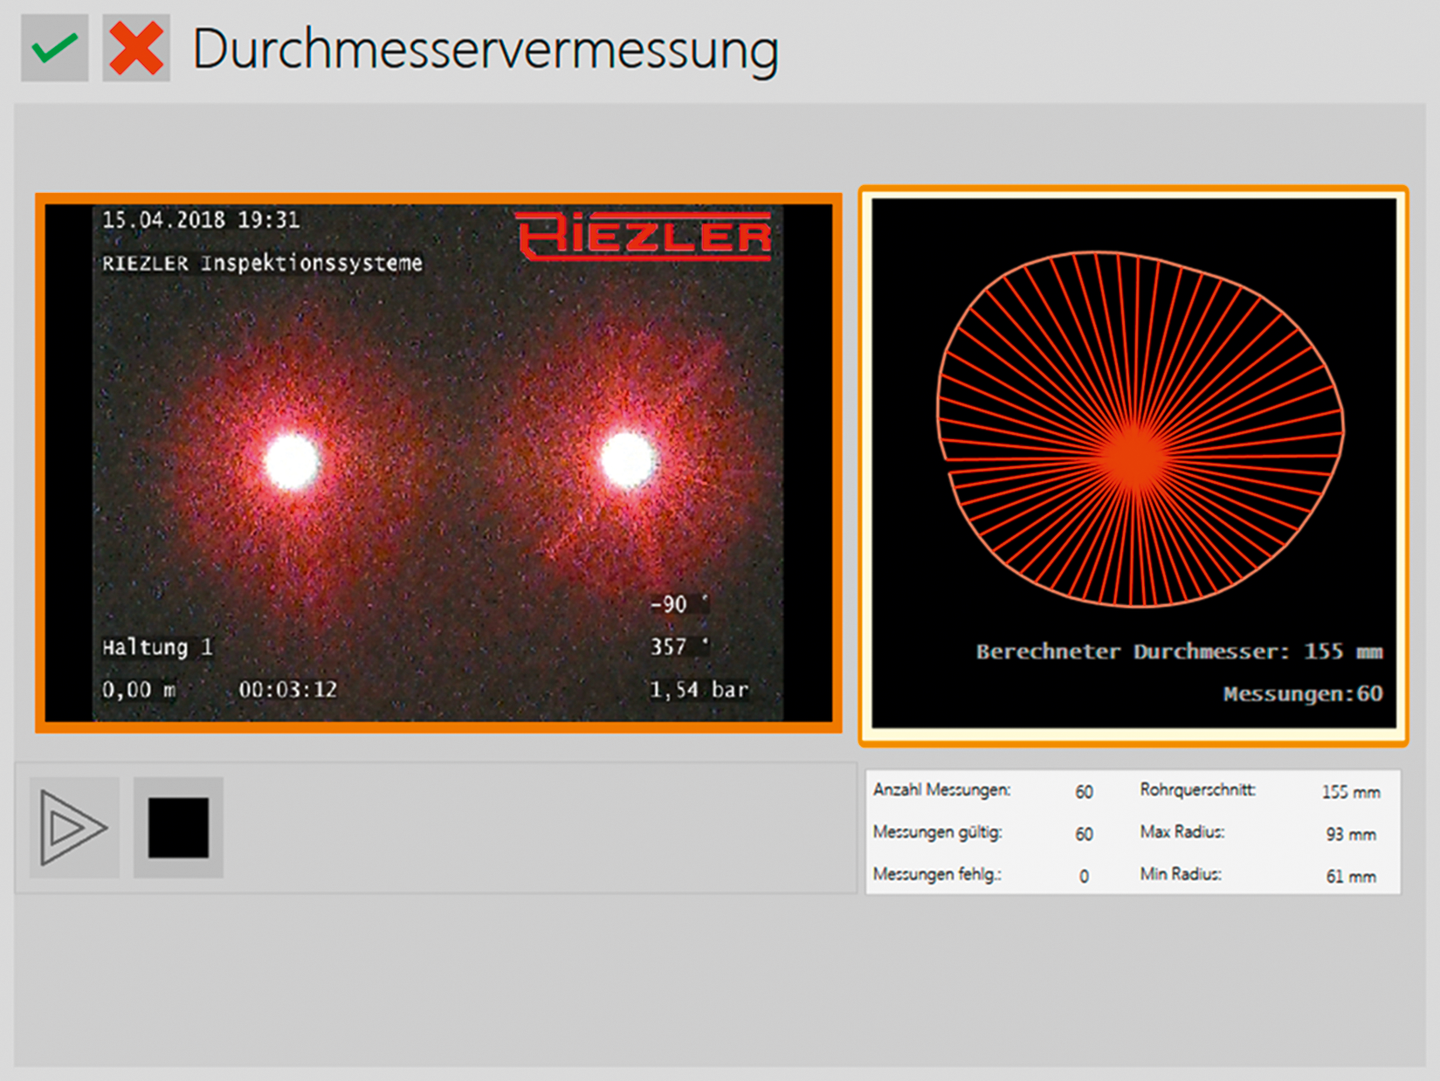Confirm measurement with the green checkmark

[x=54, y=48]
